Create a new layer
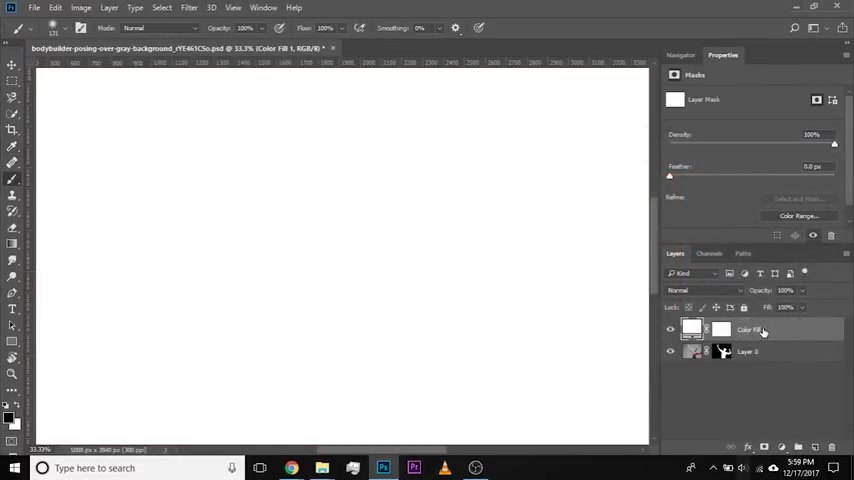Screen dimensions: 854x480 coord(815,447)
